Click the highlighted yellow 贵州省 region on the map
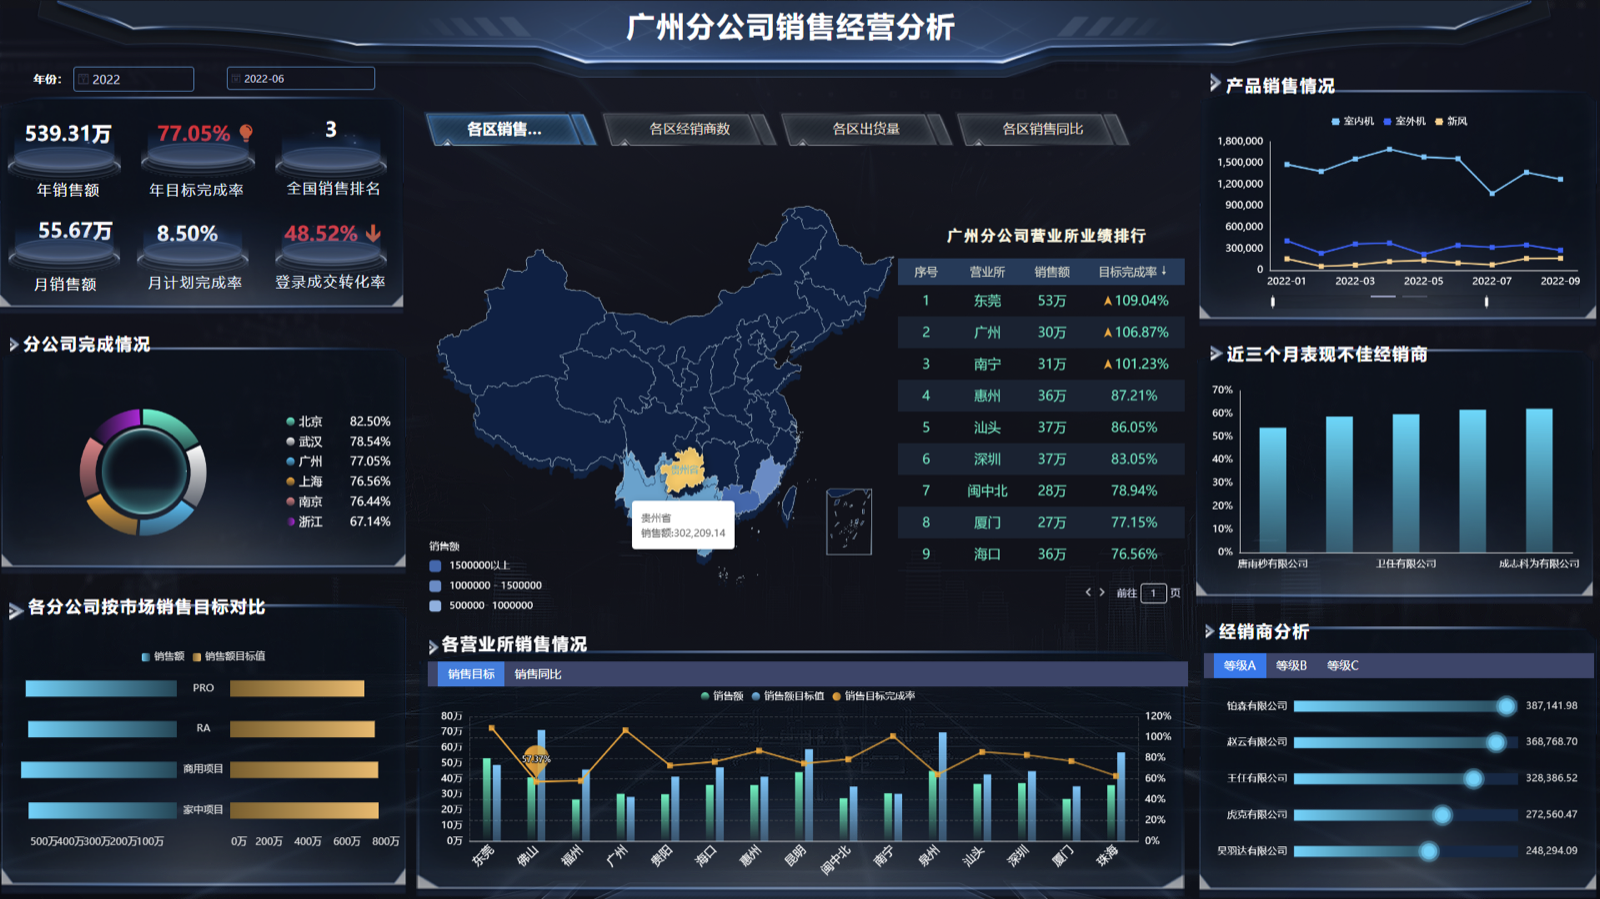This screenshot has height=899, width=1600. [x=683, y=472]
